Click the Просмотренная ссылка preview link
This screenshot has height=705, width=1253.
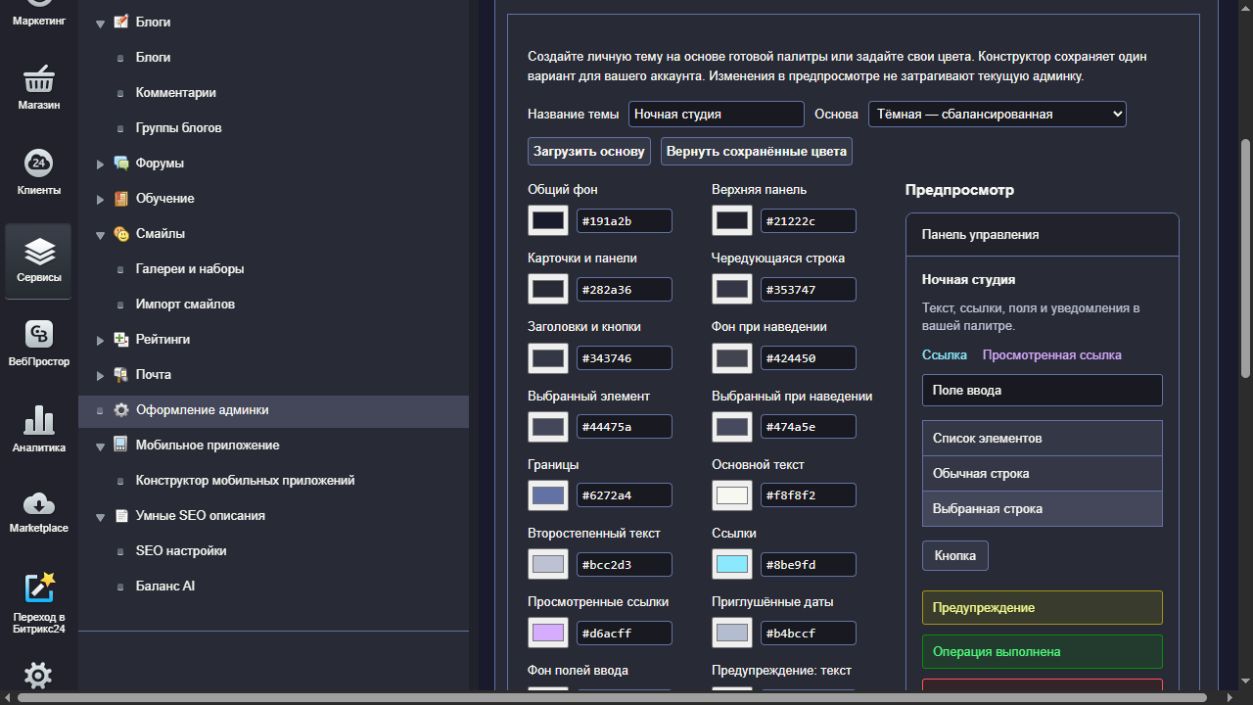coord(1052,355)
